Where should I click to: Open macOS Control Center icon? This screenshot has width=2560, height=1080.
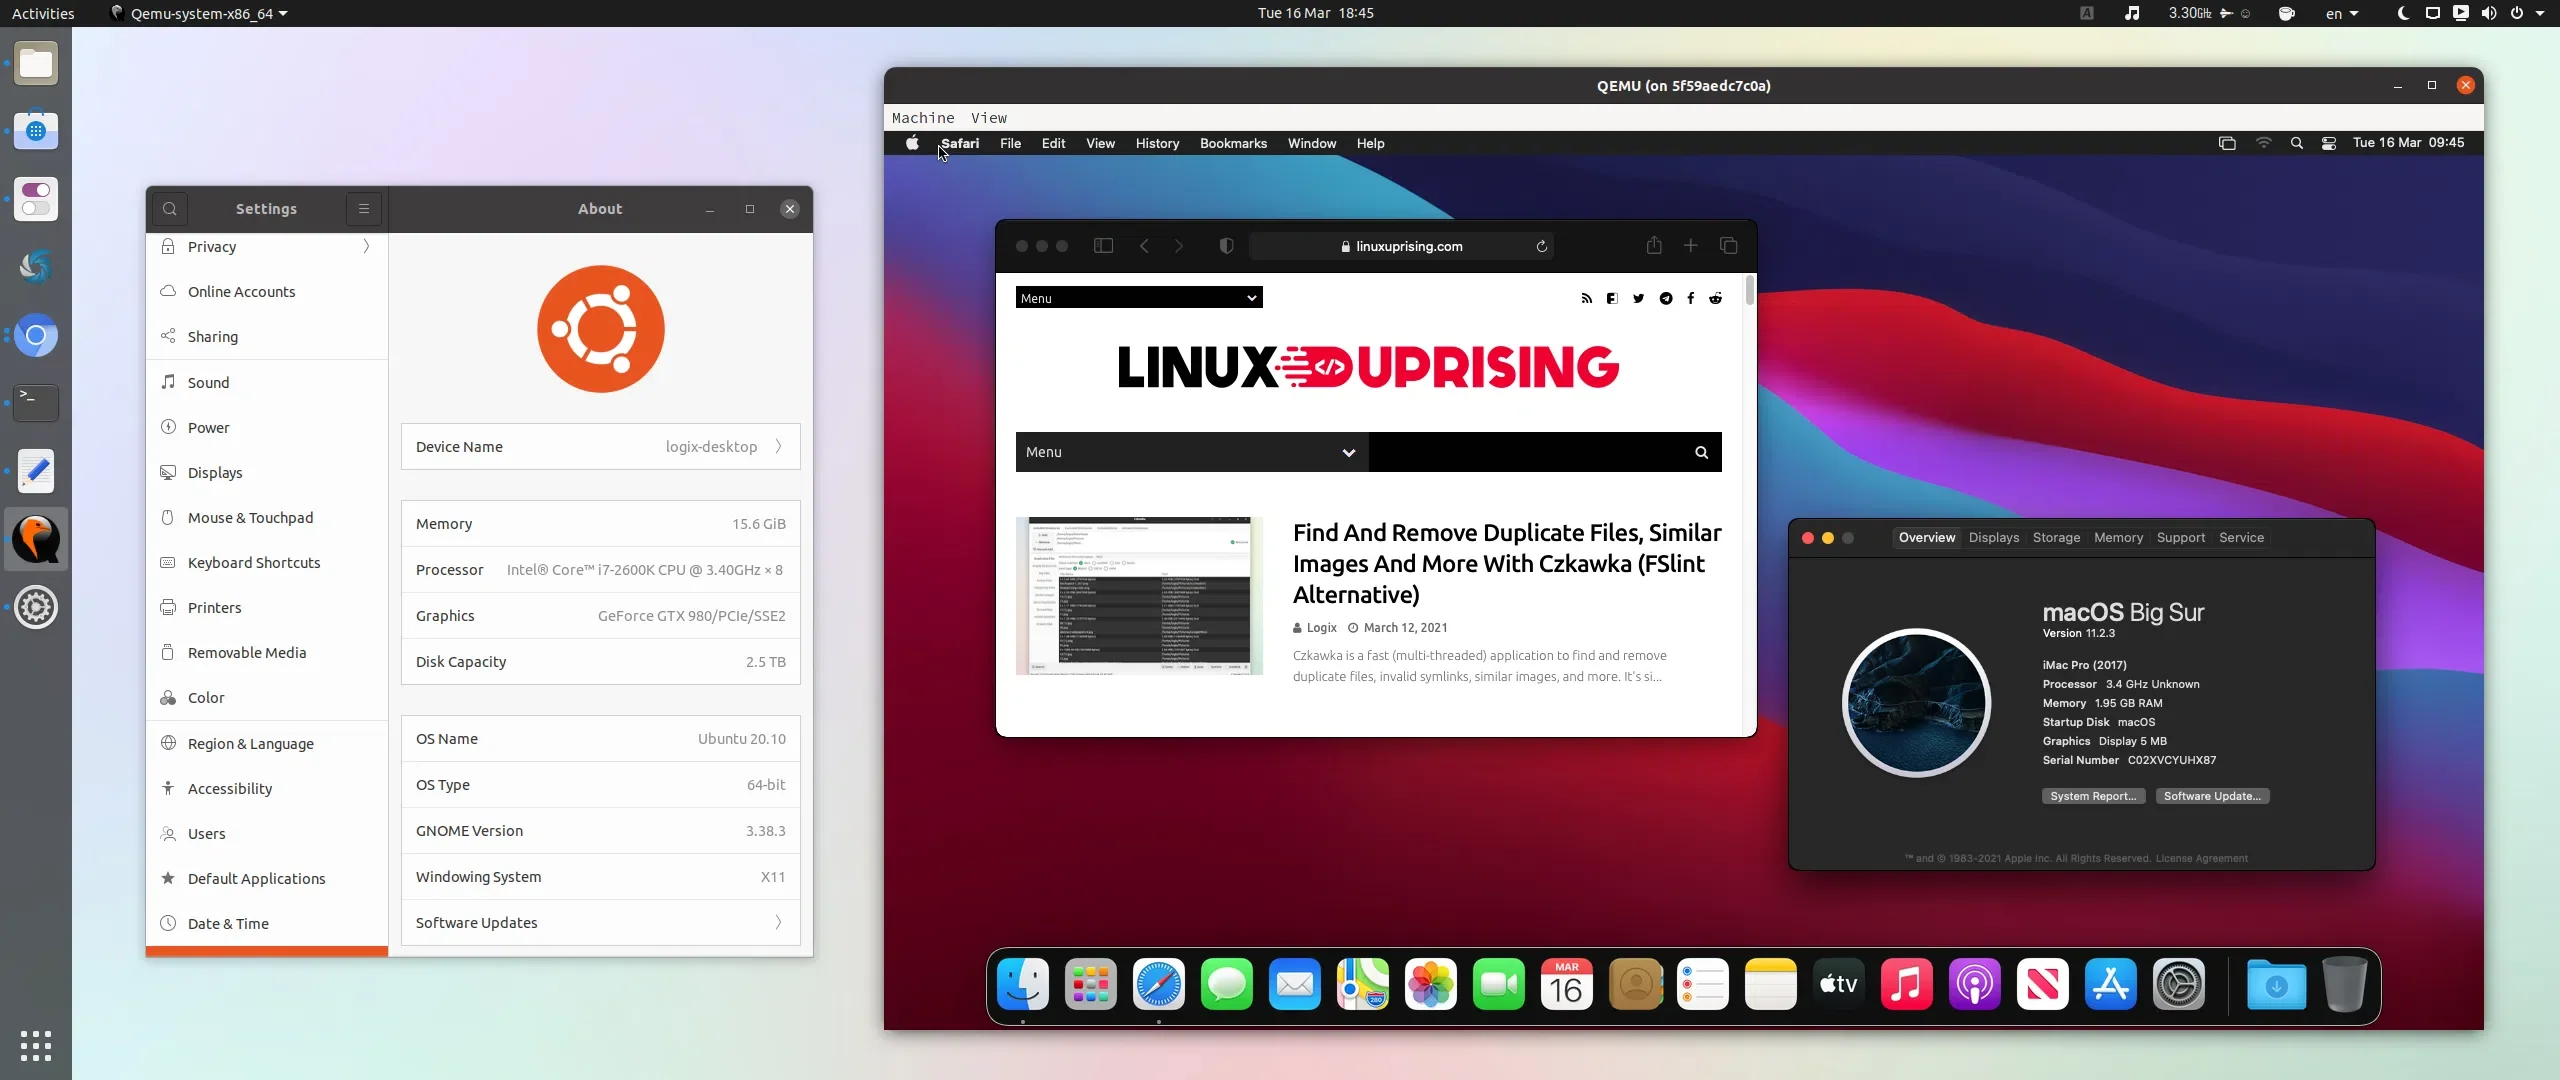point(2329,143)
